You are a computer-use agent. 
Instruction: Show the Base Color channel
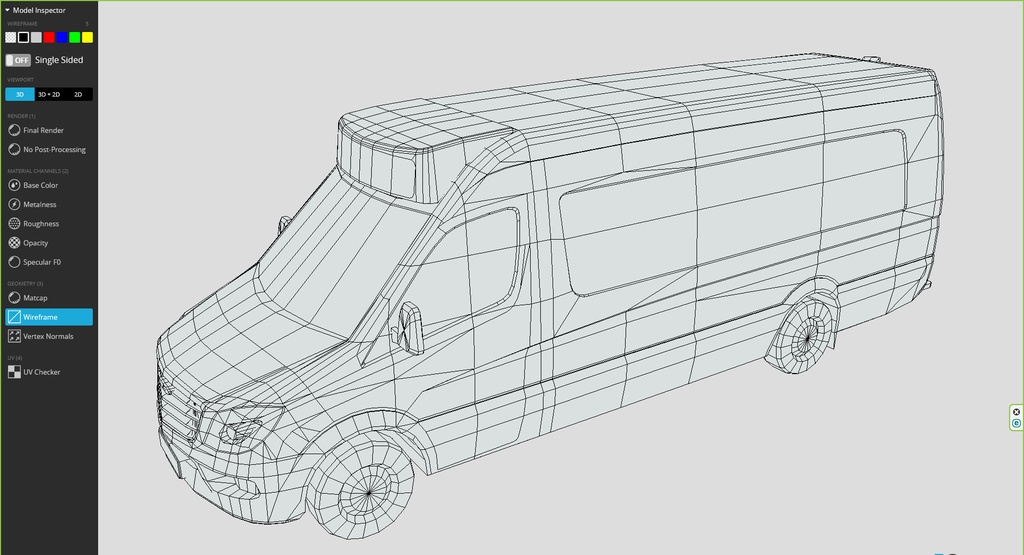pos(40,185)
